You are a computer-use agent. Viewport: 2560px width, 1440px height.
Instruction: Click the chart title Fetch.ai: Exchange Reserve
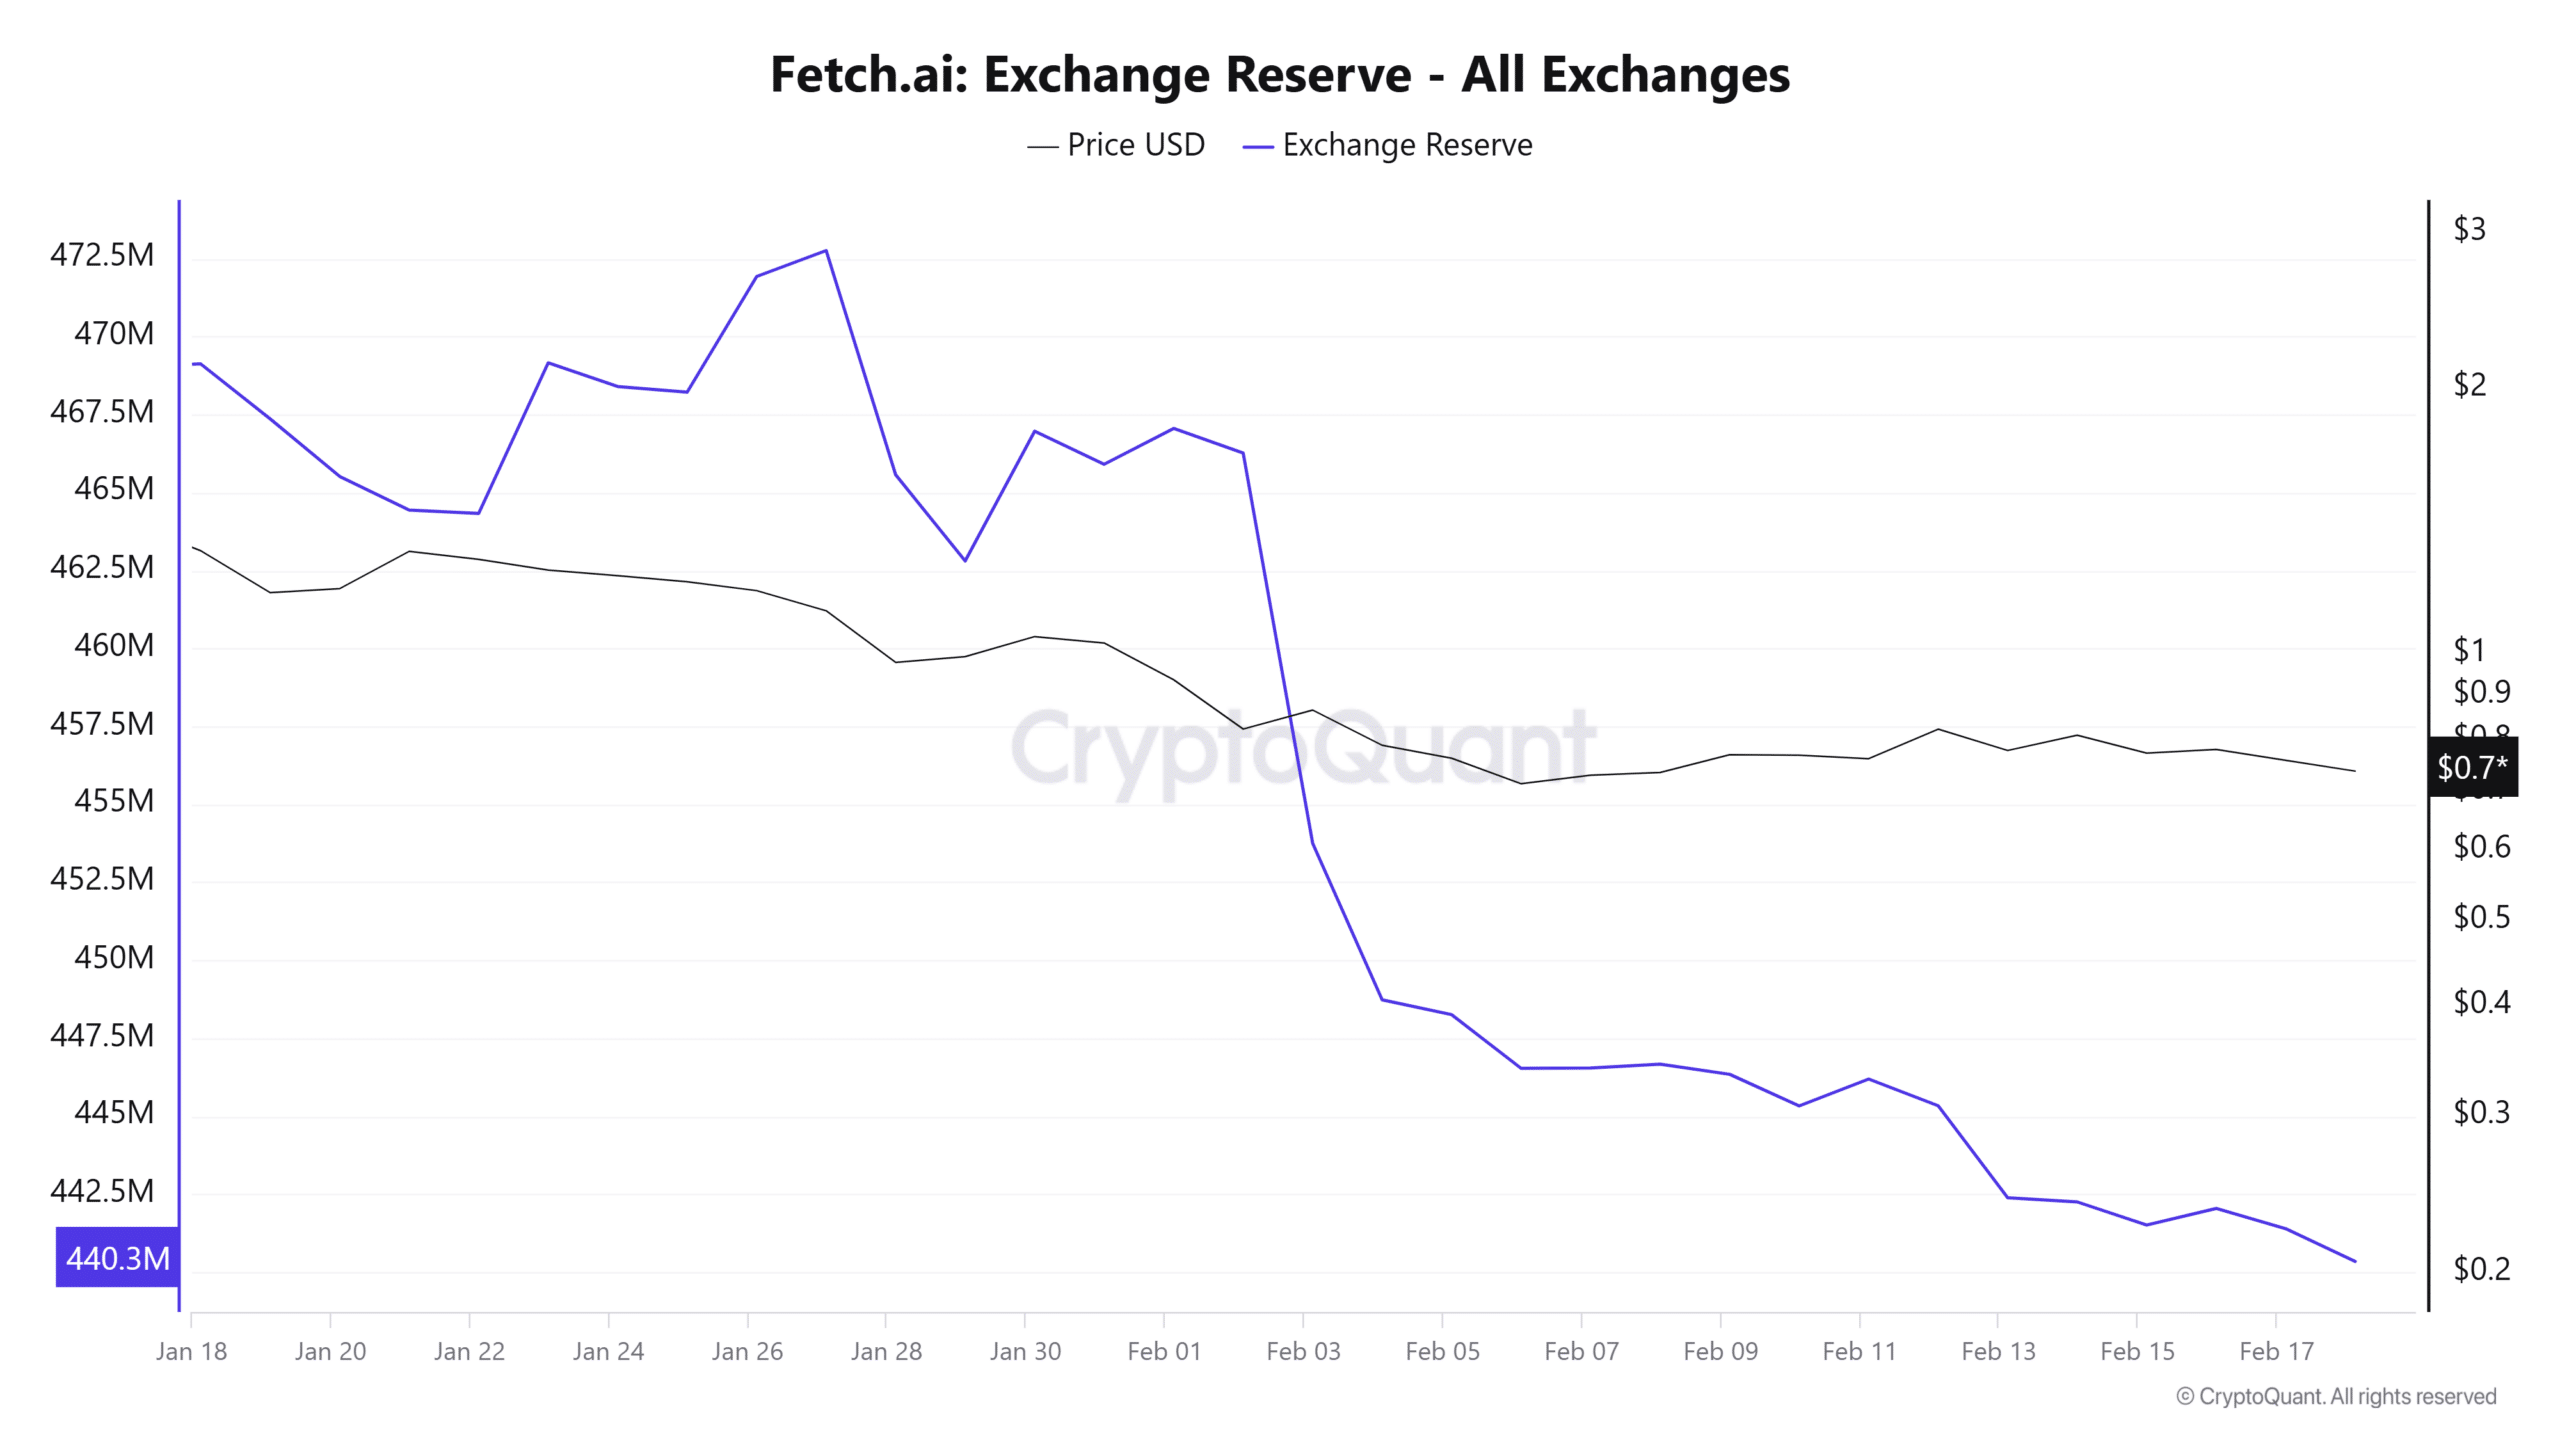point(1279,74)
